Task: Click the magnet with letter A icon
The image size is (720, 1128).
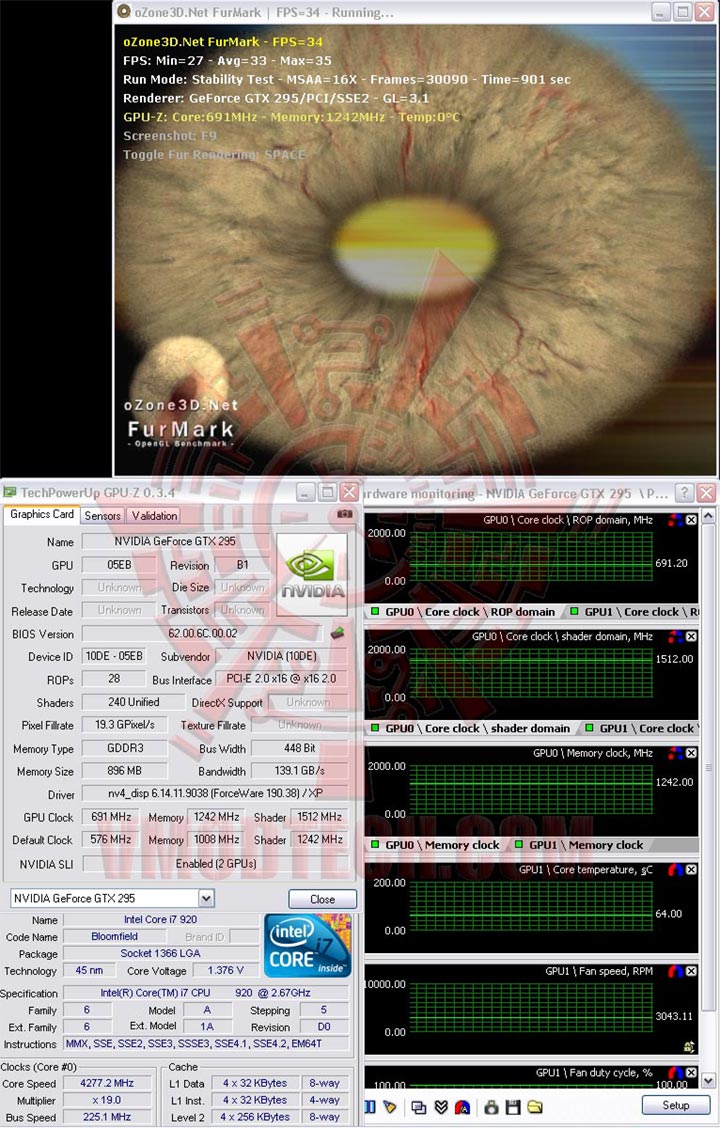Action: point(462,1107)
